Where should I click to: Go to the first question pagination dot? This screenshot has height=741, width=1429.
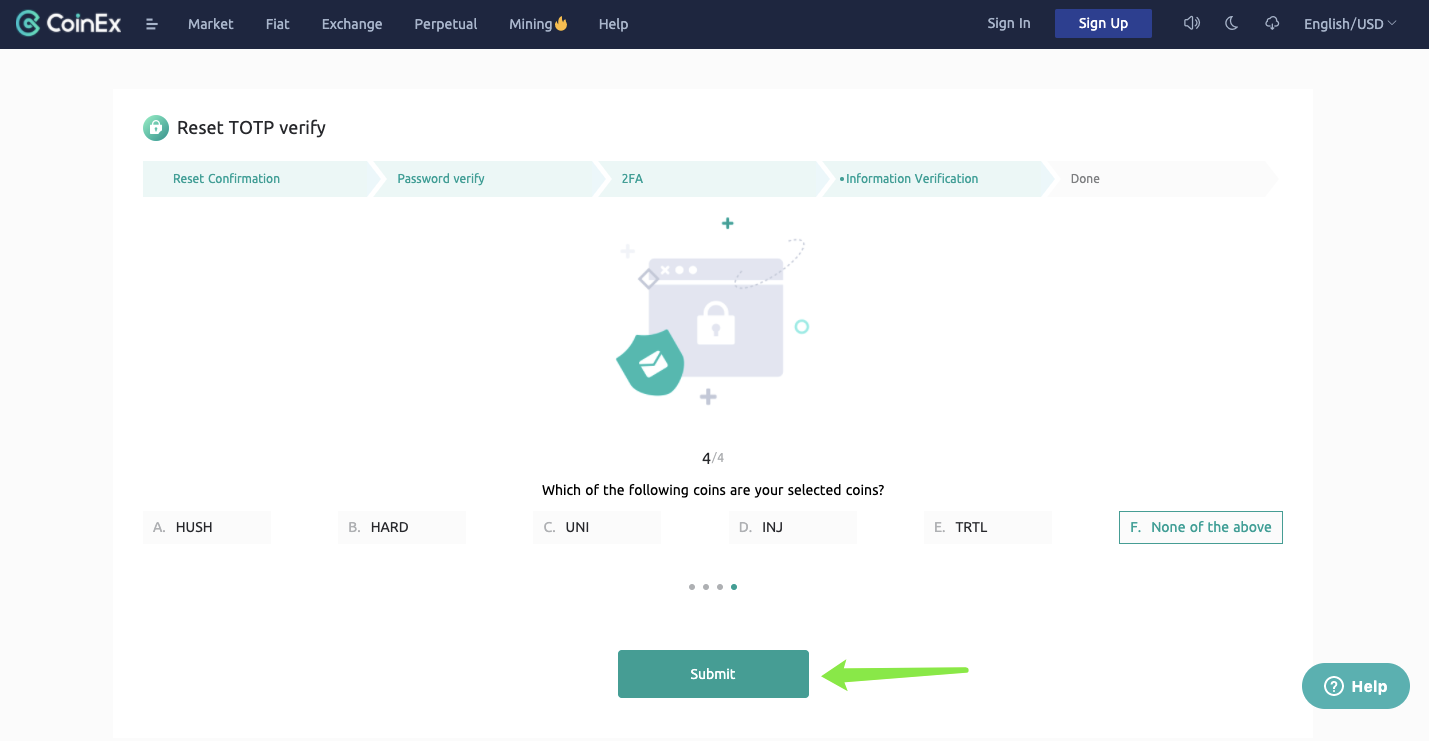pyautogui.click(x=692, y=587)
